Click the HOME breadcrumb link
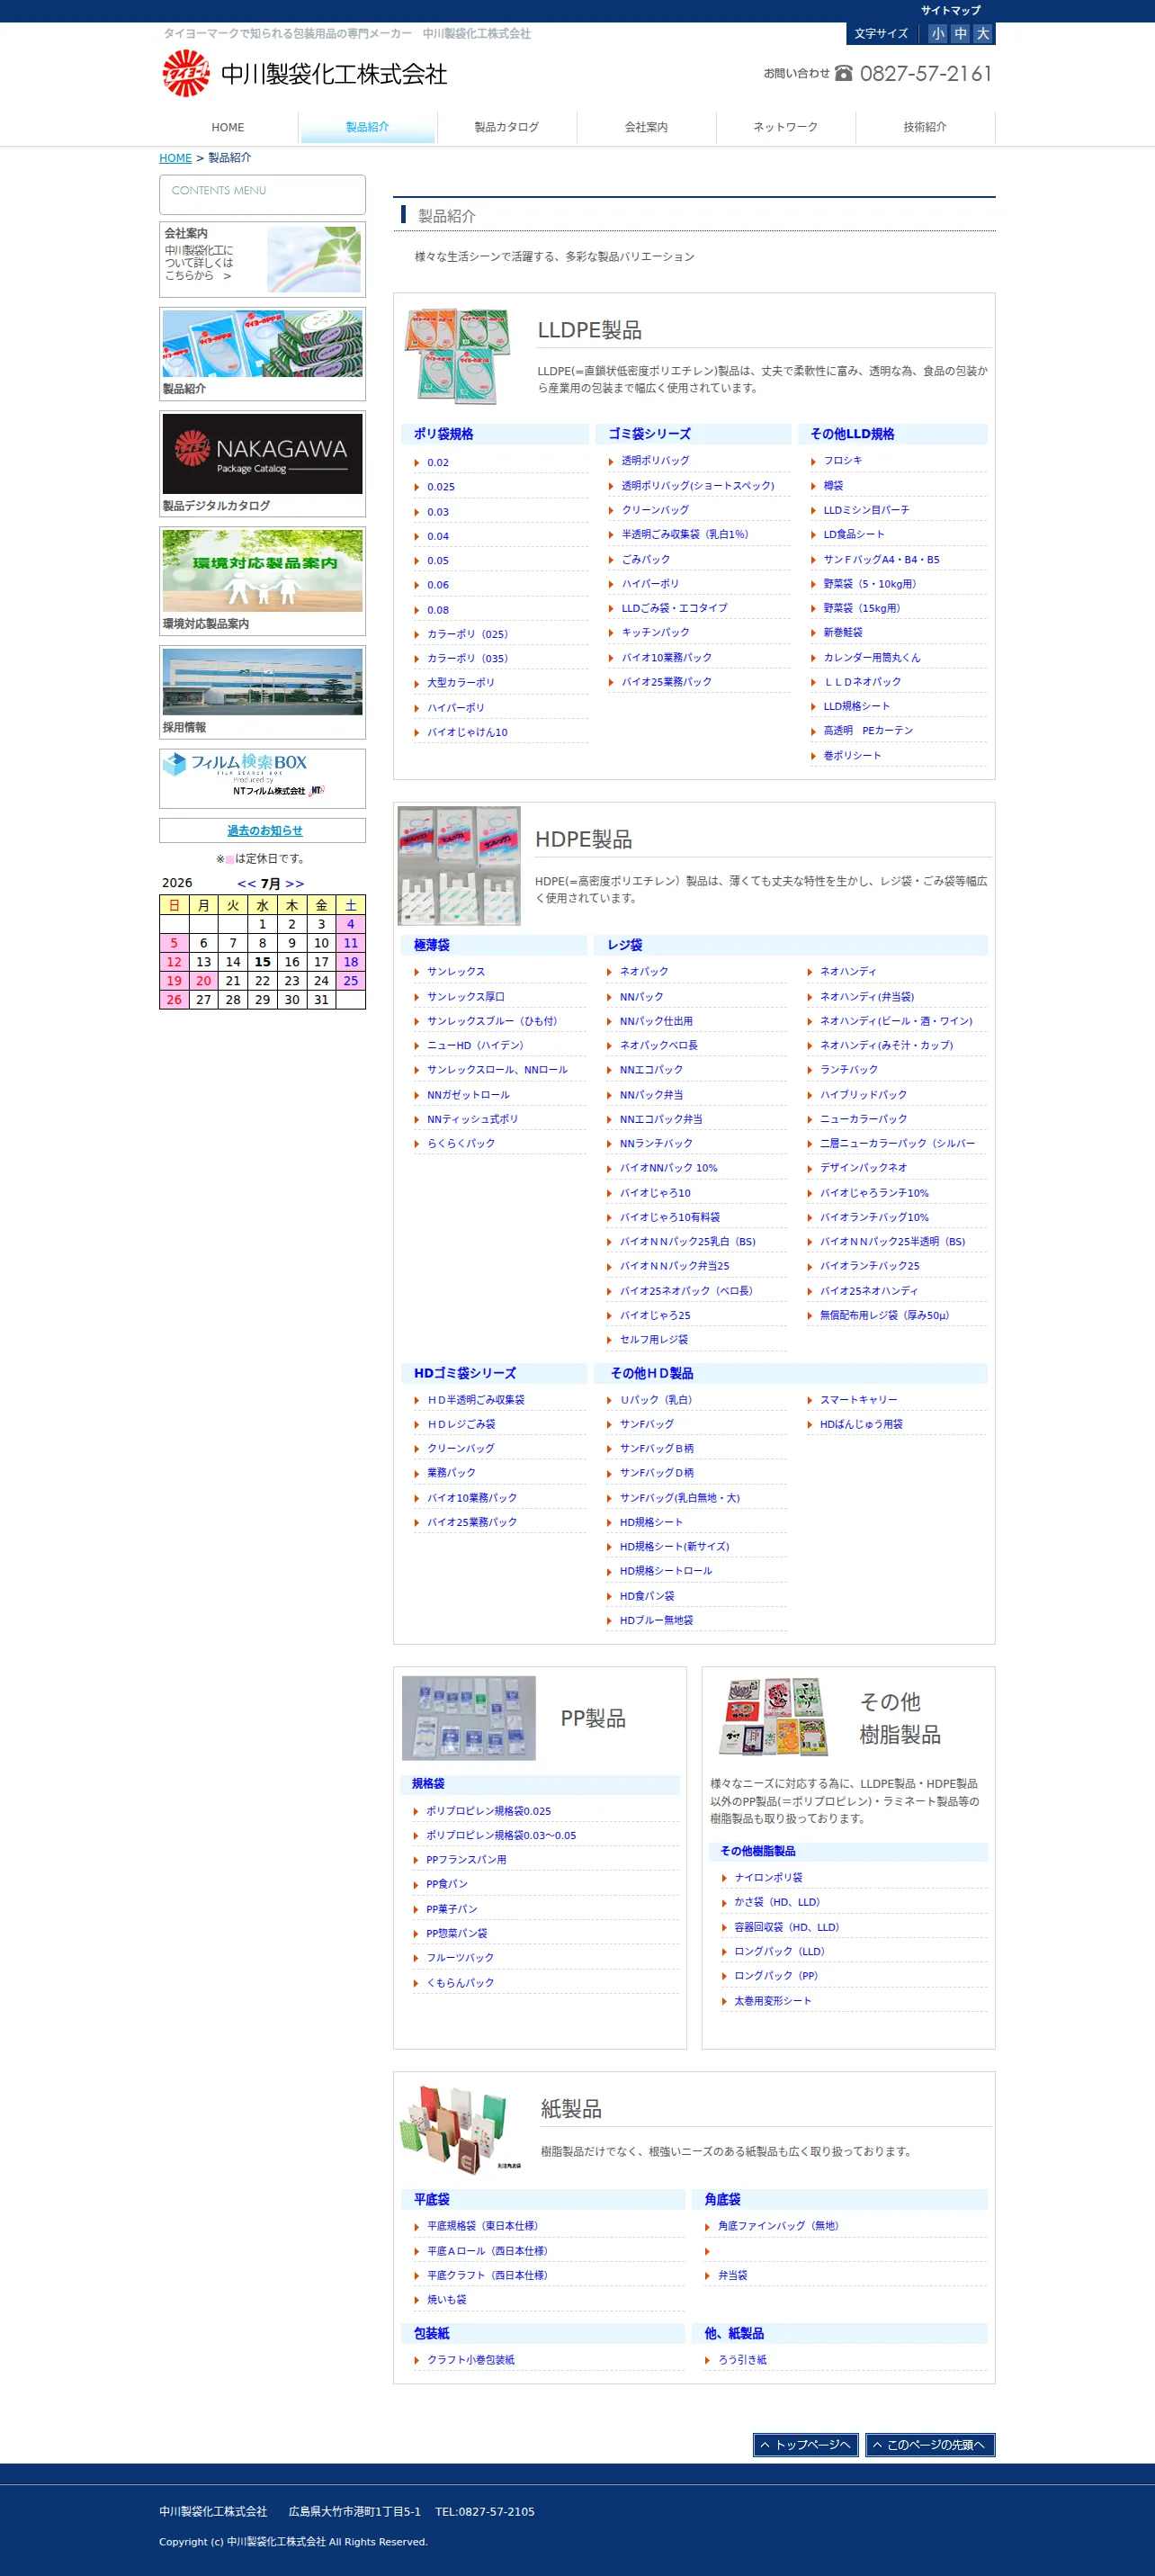Image resolution: width=1155 pixels, height=2576 pixels. coord(175,158)
